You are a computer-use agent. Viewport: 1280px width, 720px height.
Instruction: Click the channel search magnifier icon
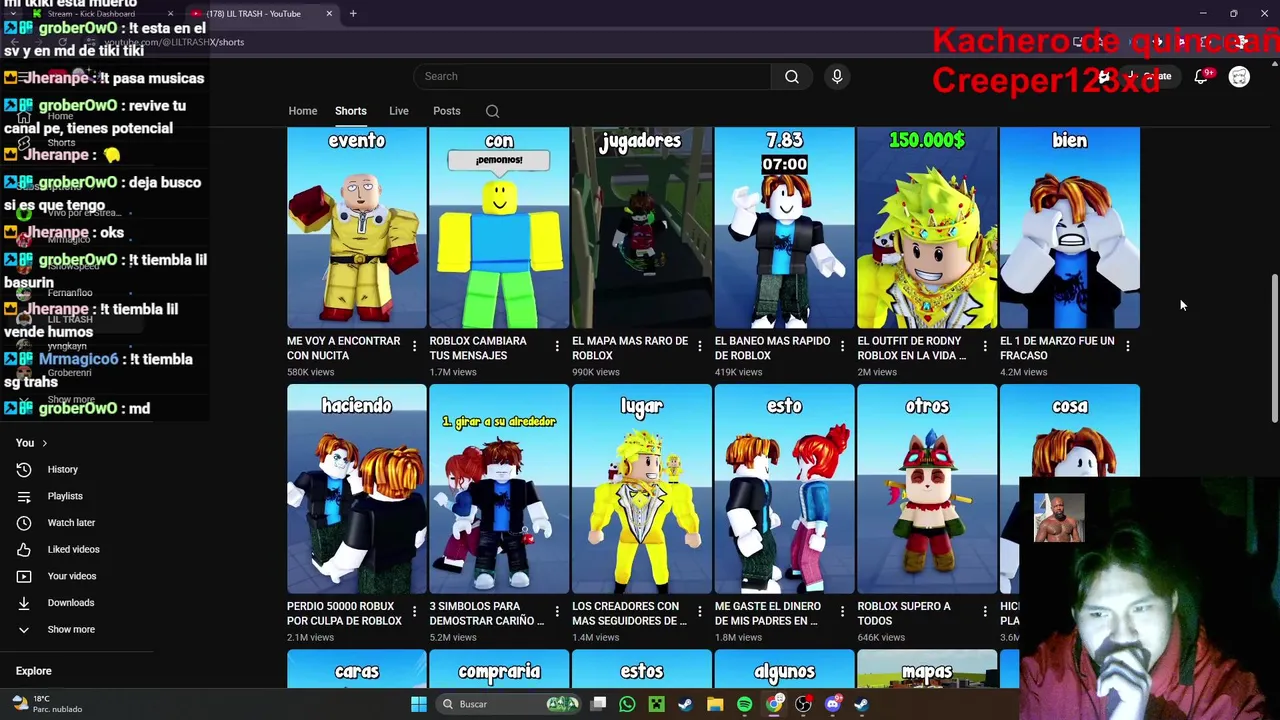pos(492,111)
